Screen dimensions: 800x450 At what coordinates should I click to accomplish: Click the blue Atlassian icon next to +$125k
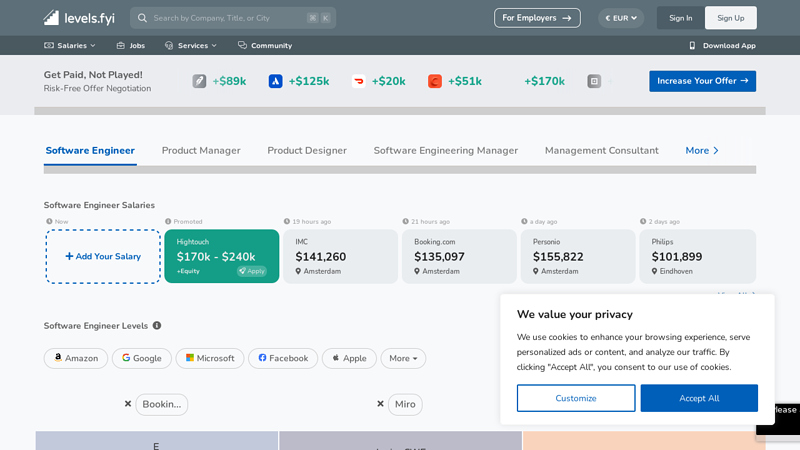pyautogui.click(x=276, y=81)
